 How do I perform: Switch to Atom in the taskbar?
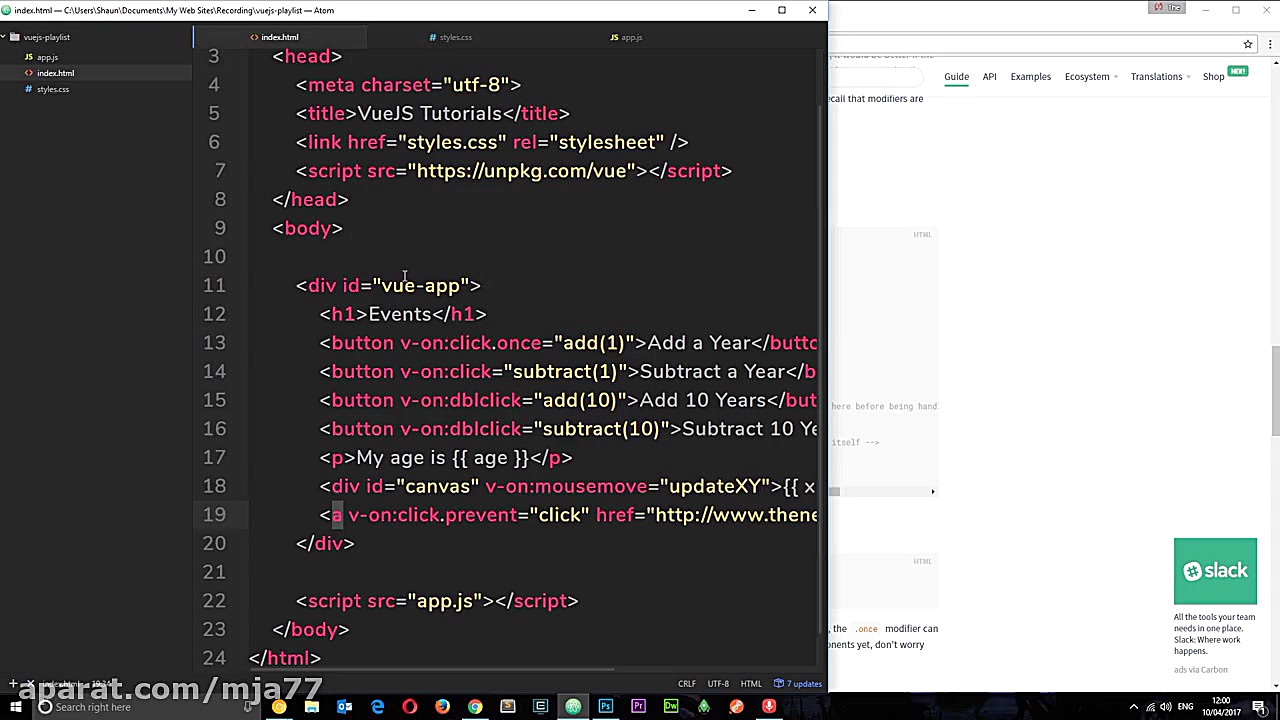pyautogui.click(x=573, y=707)
